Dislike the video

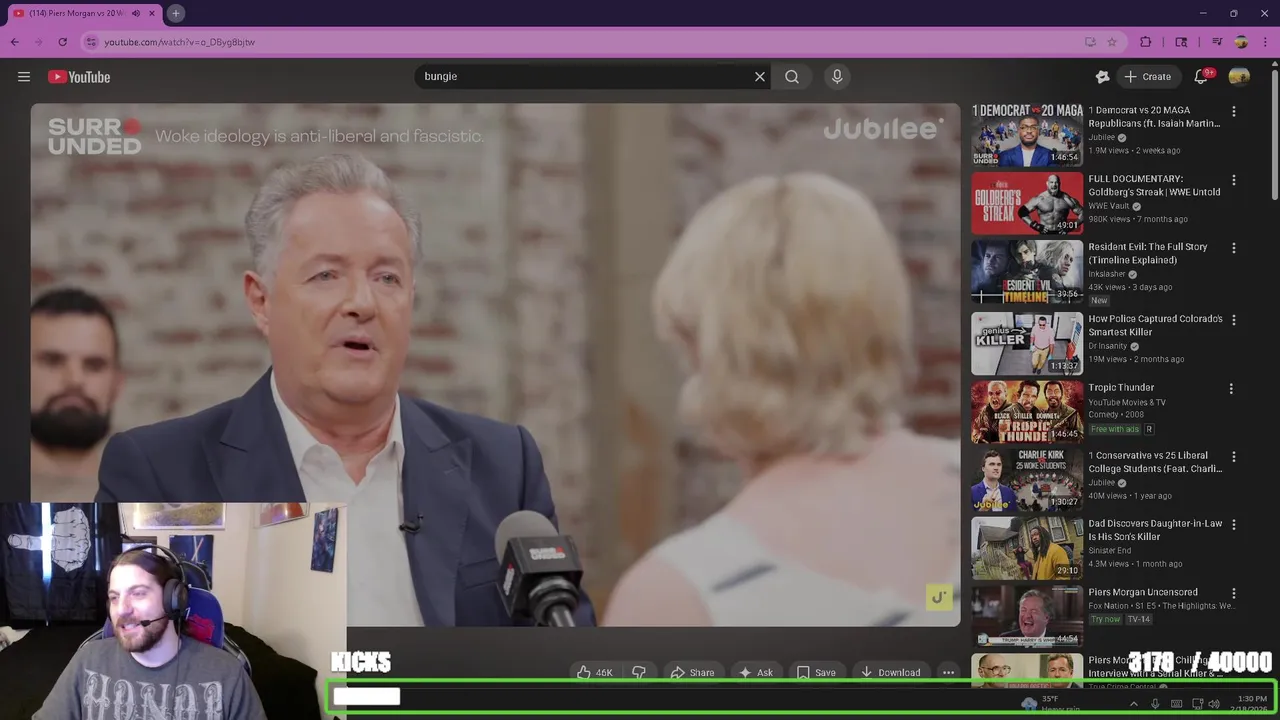click(x=639, y=673)
